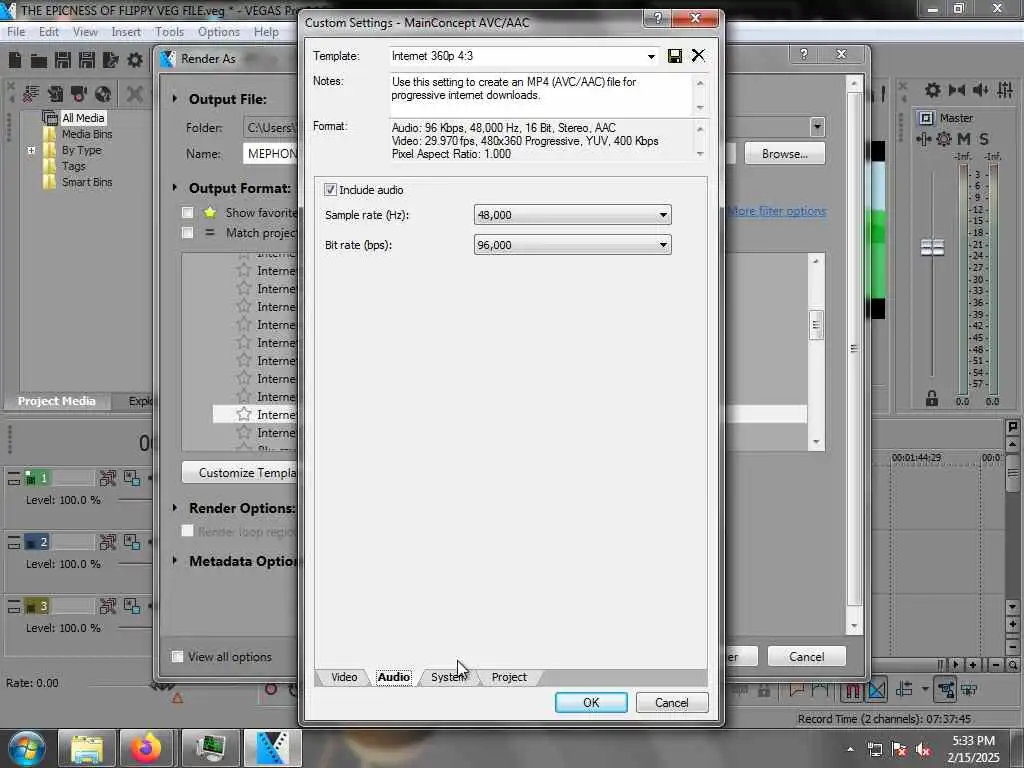Viewport: 1024px width, 768px height.
Task: Click VEGAS Pro taskbar icon
Action: (272, 748)
